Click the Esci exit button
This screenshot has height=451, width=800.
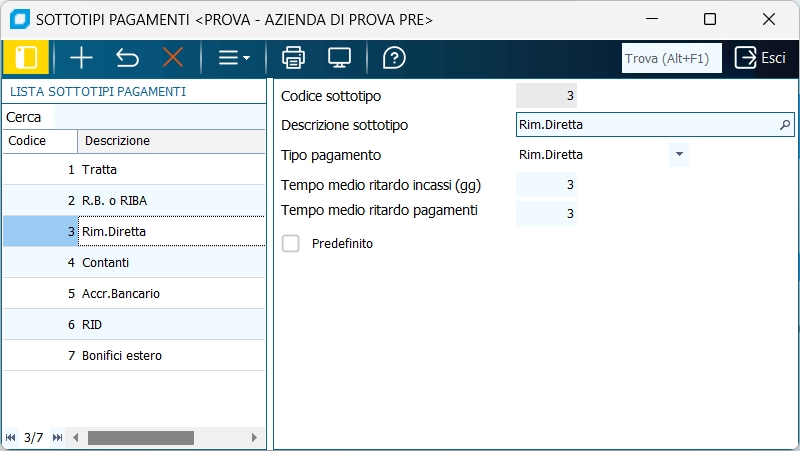coord(759,58)
